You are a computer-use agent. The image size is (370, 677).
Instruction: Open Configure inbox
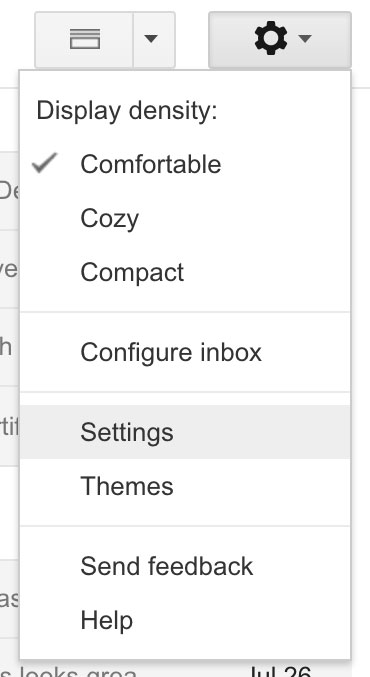(185, 352)
